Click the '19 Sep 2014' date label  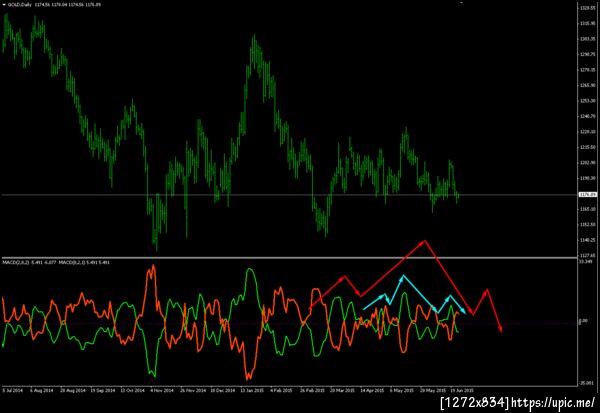(103, 390)
